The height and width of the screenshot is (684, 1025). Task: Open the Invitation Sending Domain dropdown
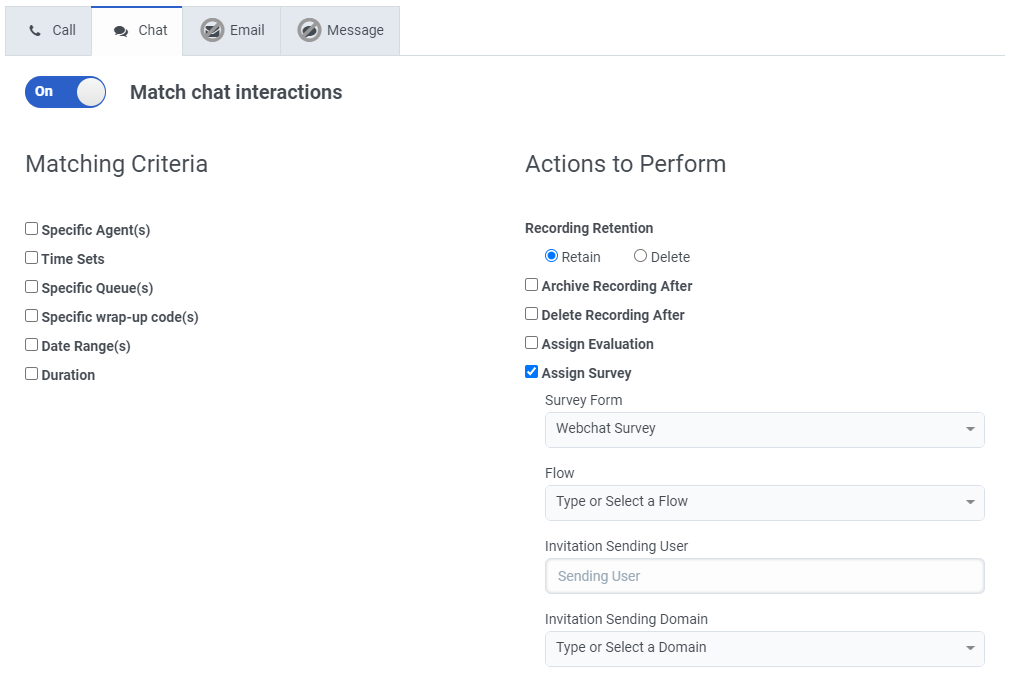tap(764, 648)
